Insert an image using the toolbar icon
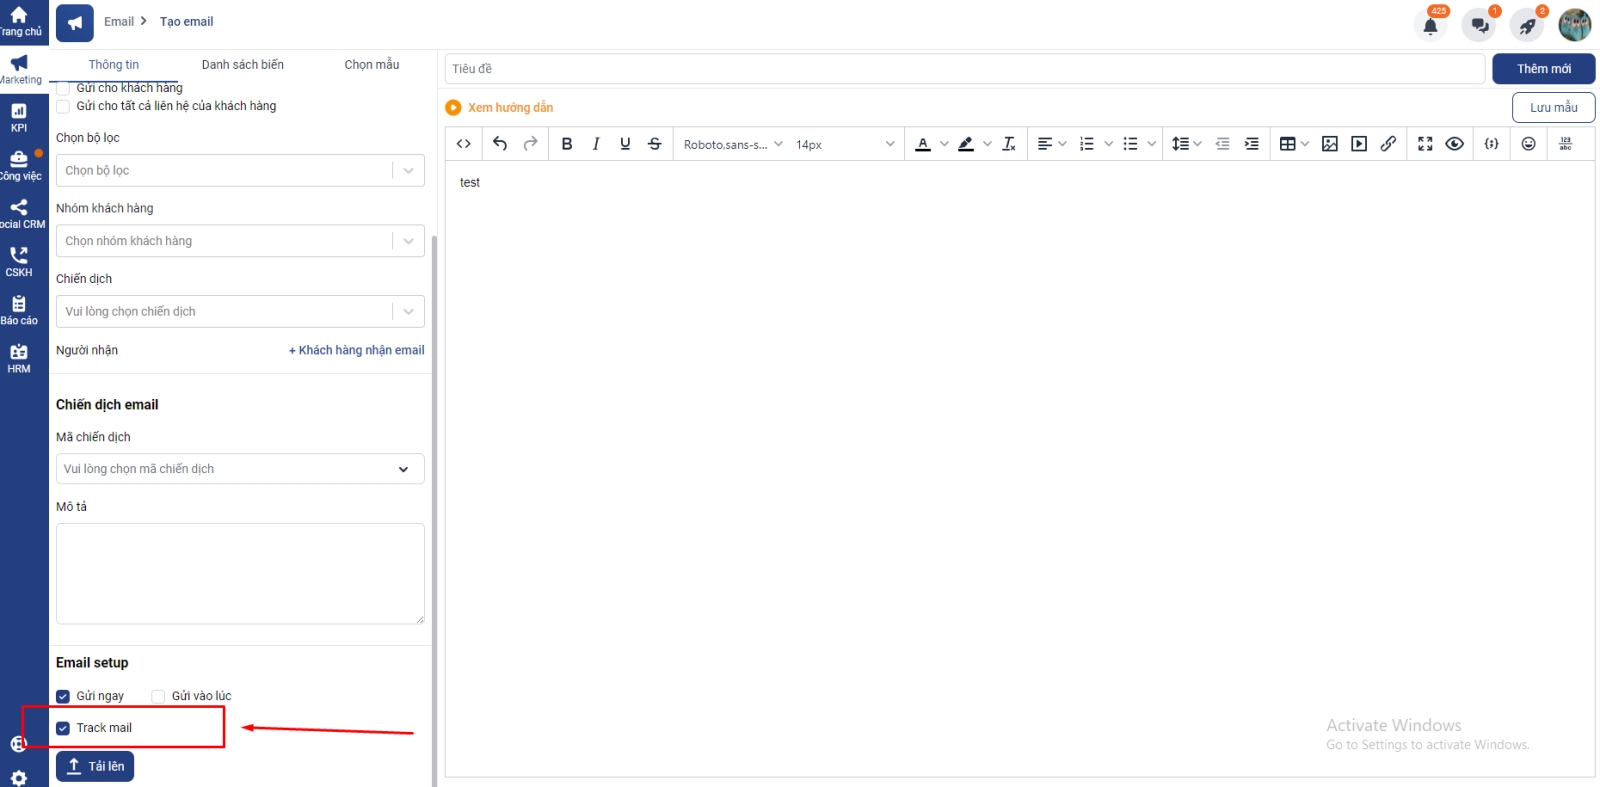 (x=1330, y=144)
